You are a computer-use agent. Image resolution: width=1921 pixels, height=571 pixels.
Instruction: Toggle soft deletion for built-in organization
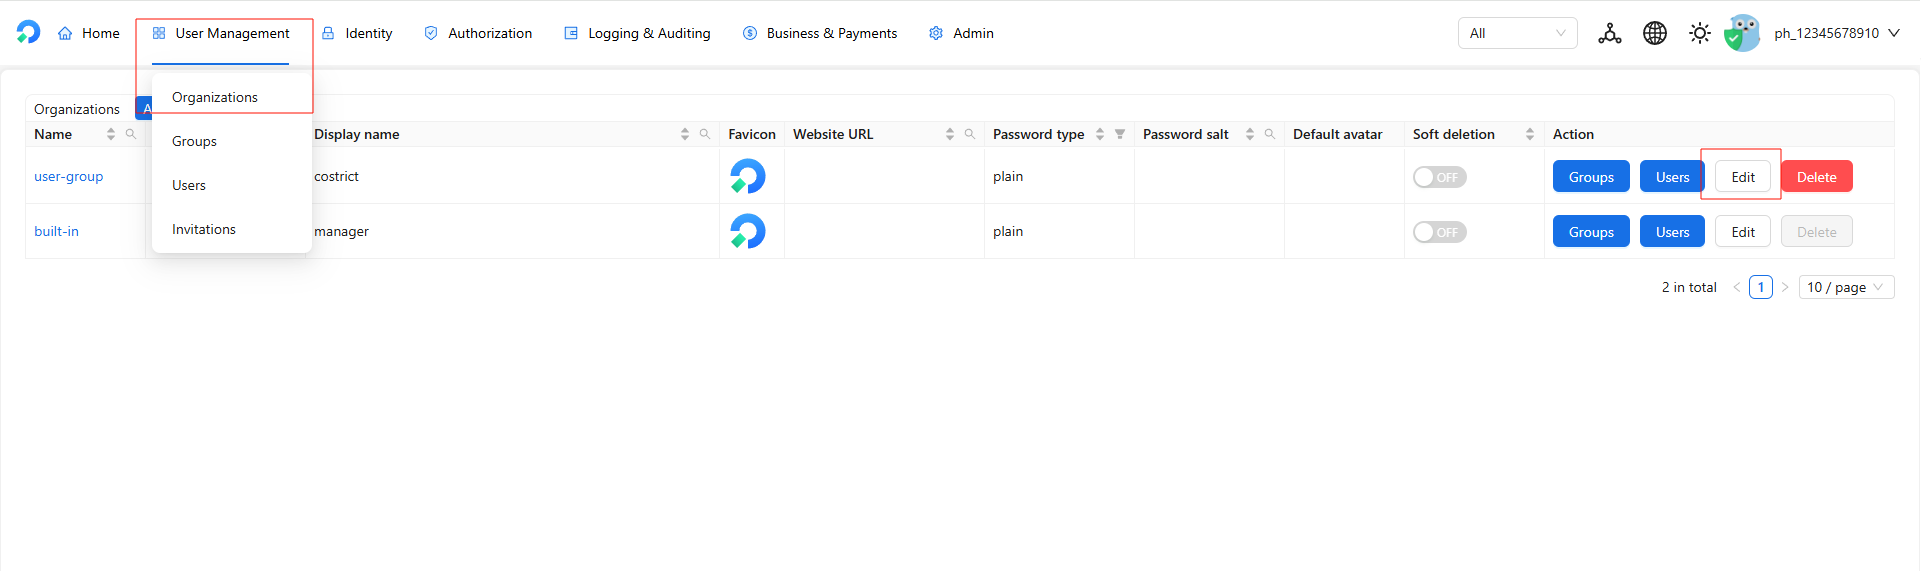[1439, 232]
